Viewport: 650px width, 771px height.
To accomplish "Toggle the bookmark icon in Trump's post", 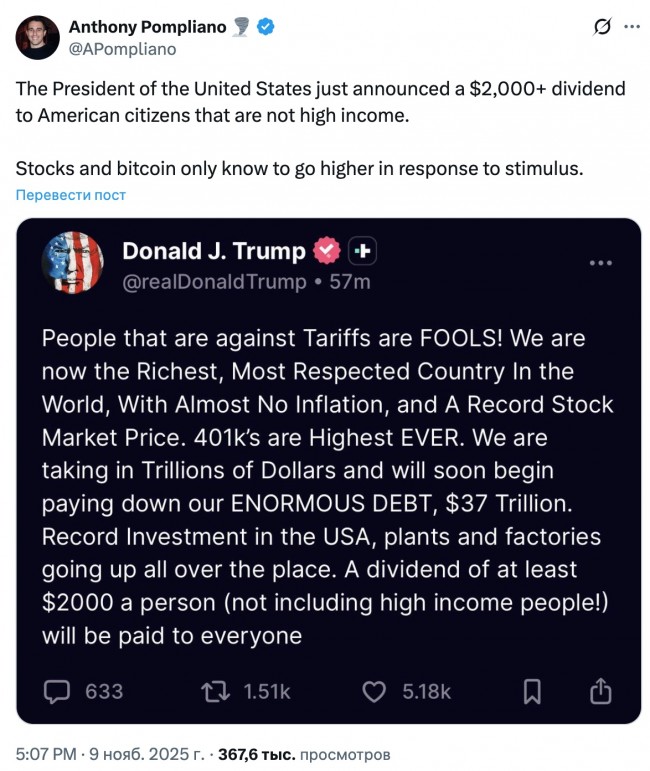I will click(532, 691).
